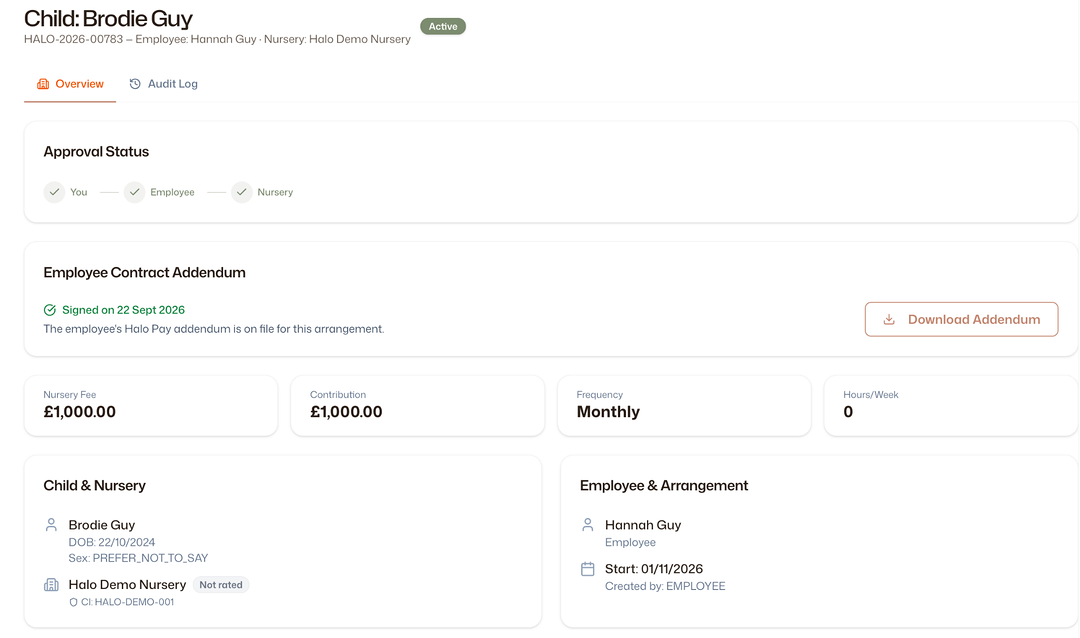1080x638 pixels.
Task: Click 'Signed on 22 Sept 2026' text
Action: [x=123, y=310]
